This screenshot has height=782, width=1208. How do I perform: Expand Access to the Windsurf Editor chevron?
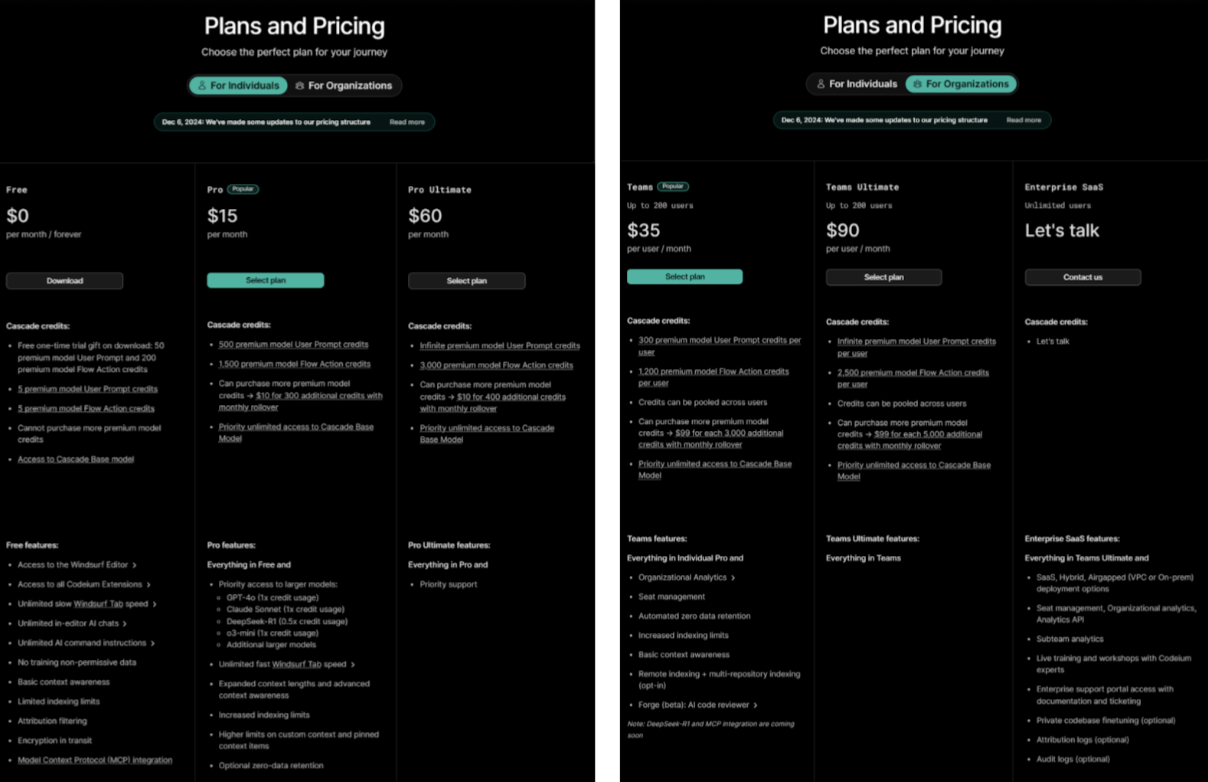click(x=134, y=565)
